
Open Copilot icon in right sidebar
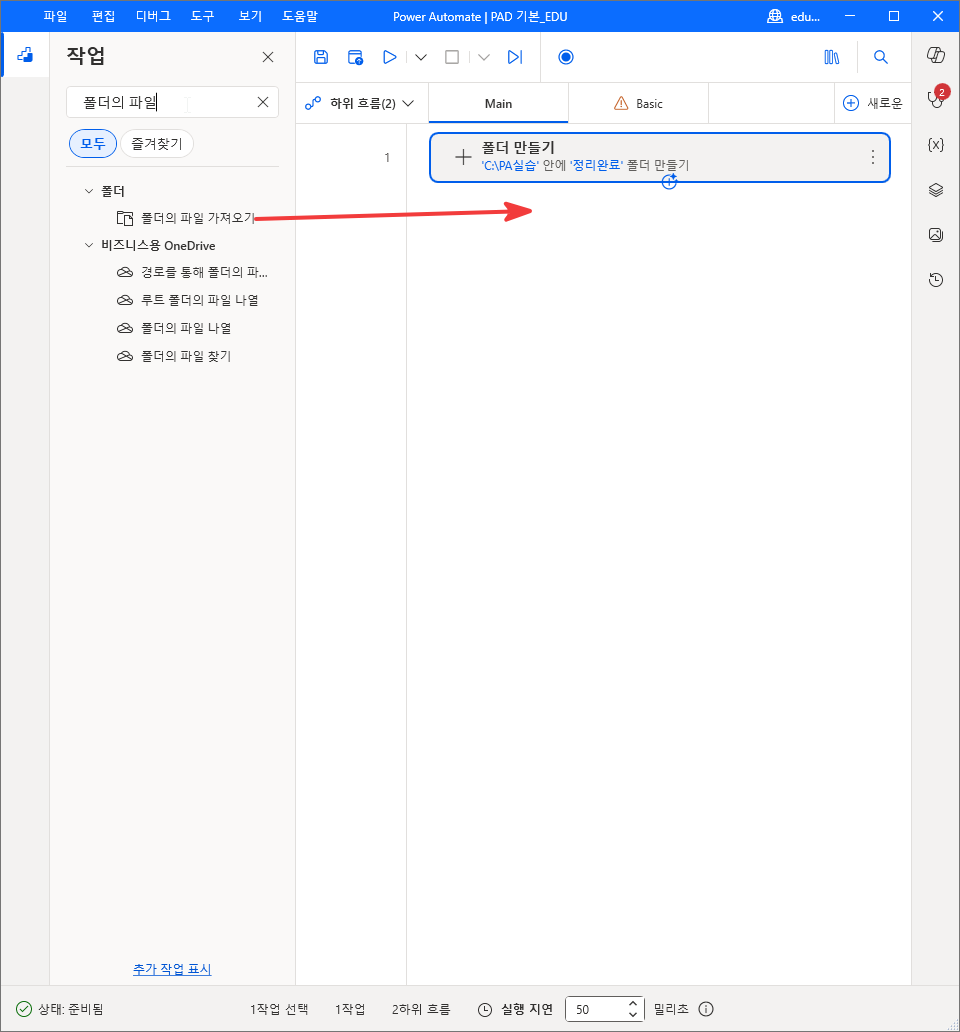coord(936,55)
